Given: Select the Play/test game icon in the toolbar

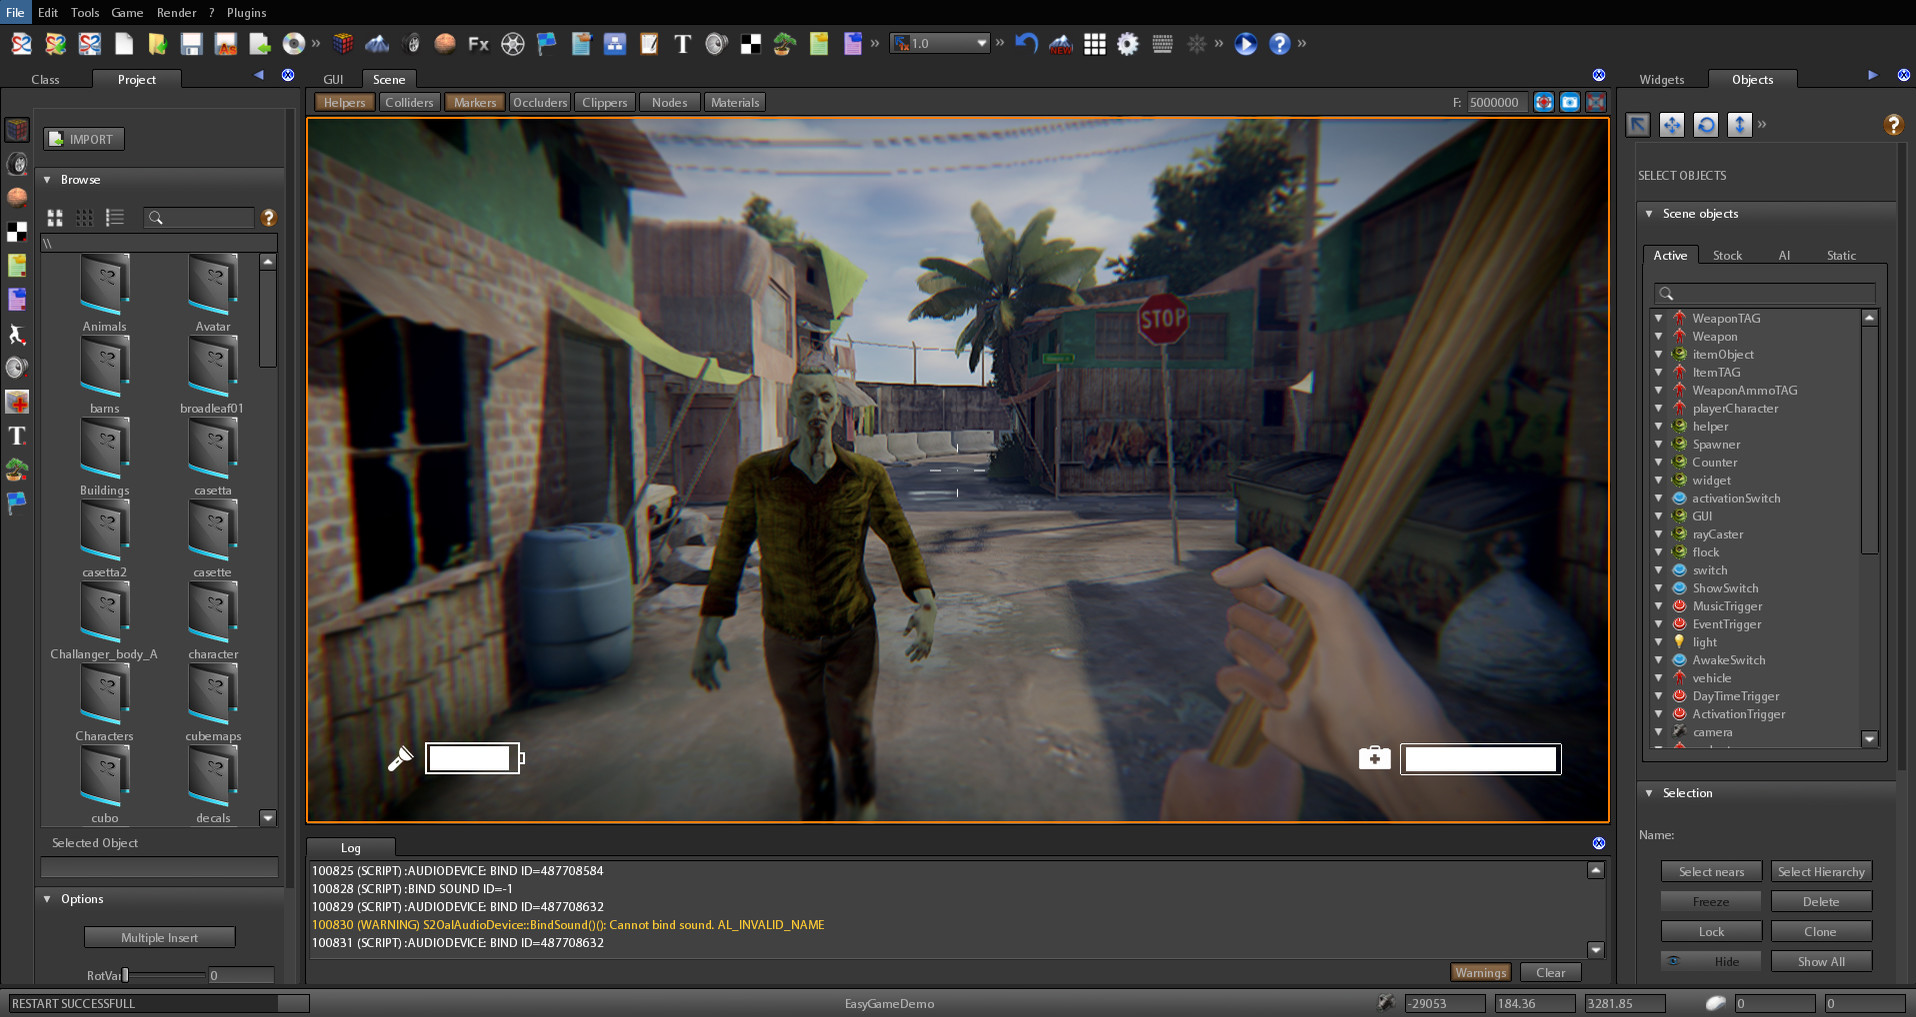Looking at the screenshot, I should pos(1244,44).
